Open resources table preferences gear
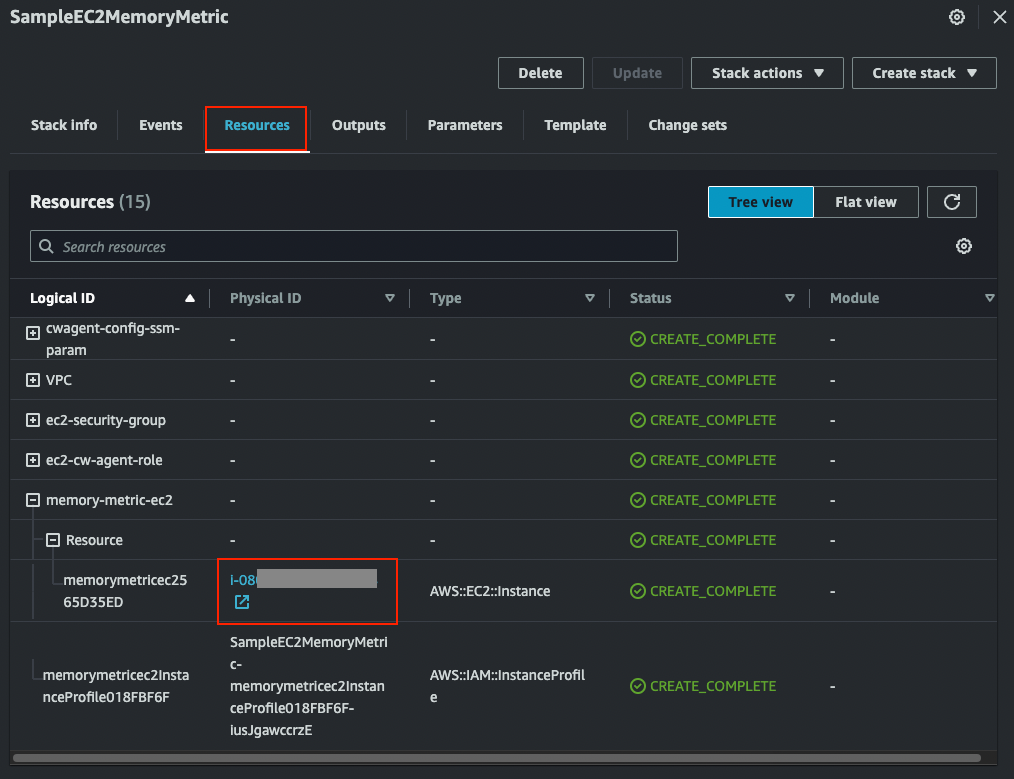The width and height of the screenshot is (1014, 779). 964,246
